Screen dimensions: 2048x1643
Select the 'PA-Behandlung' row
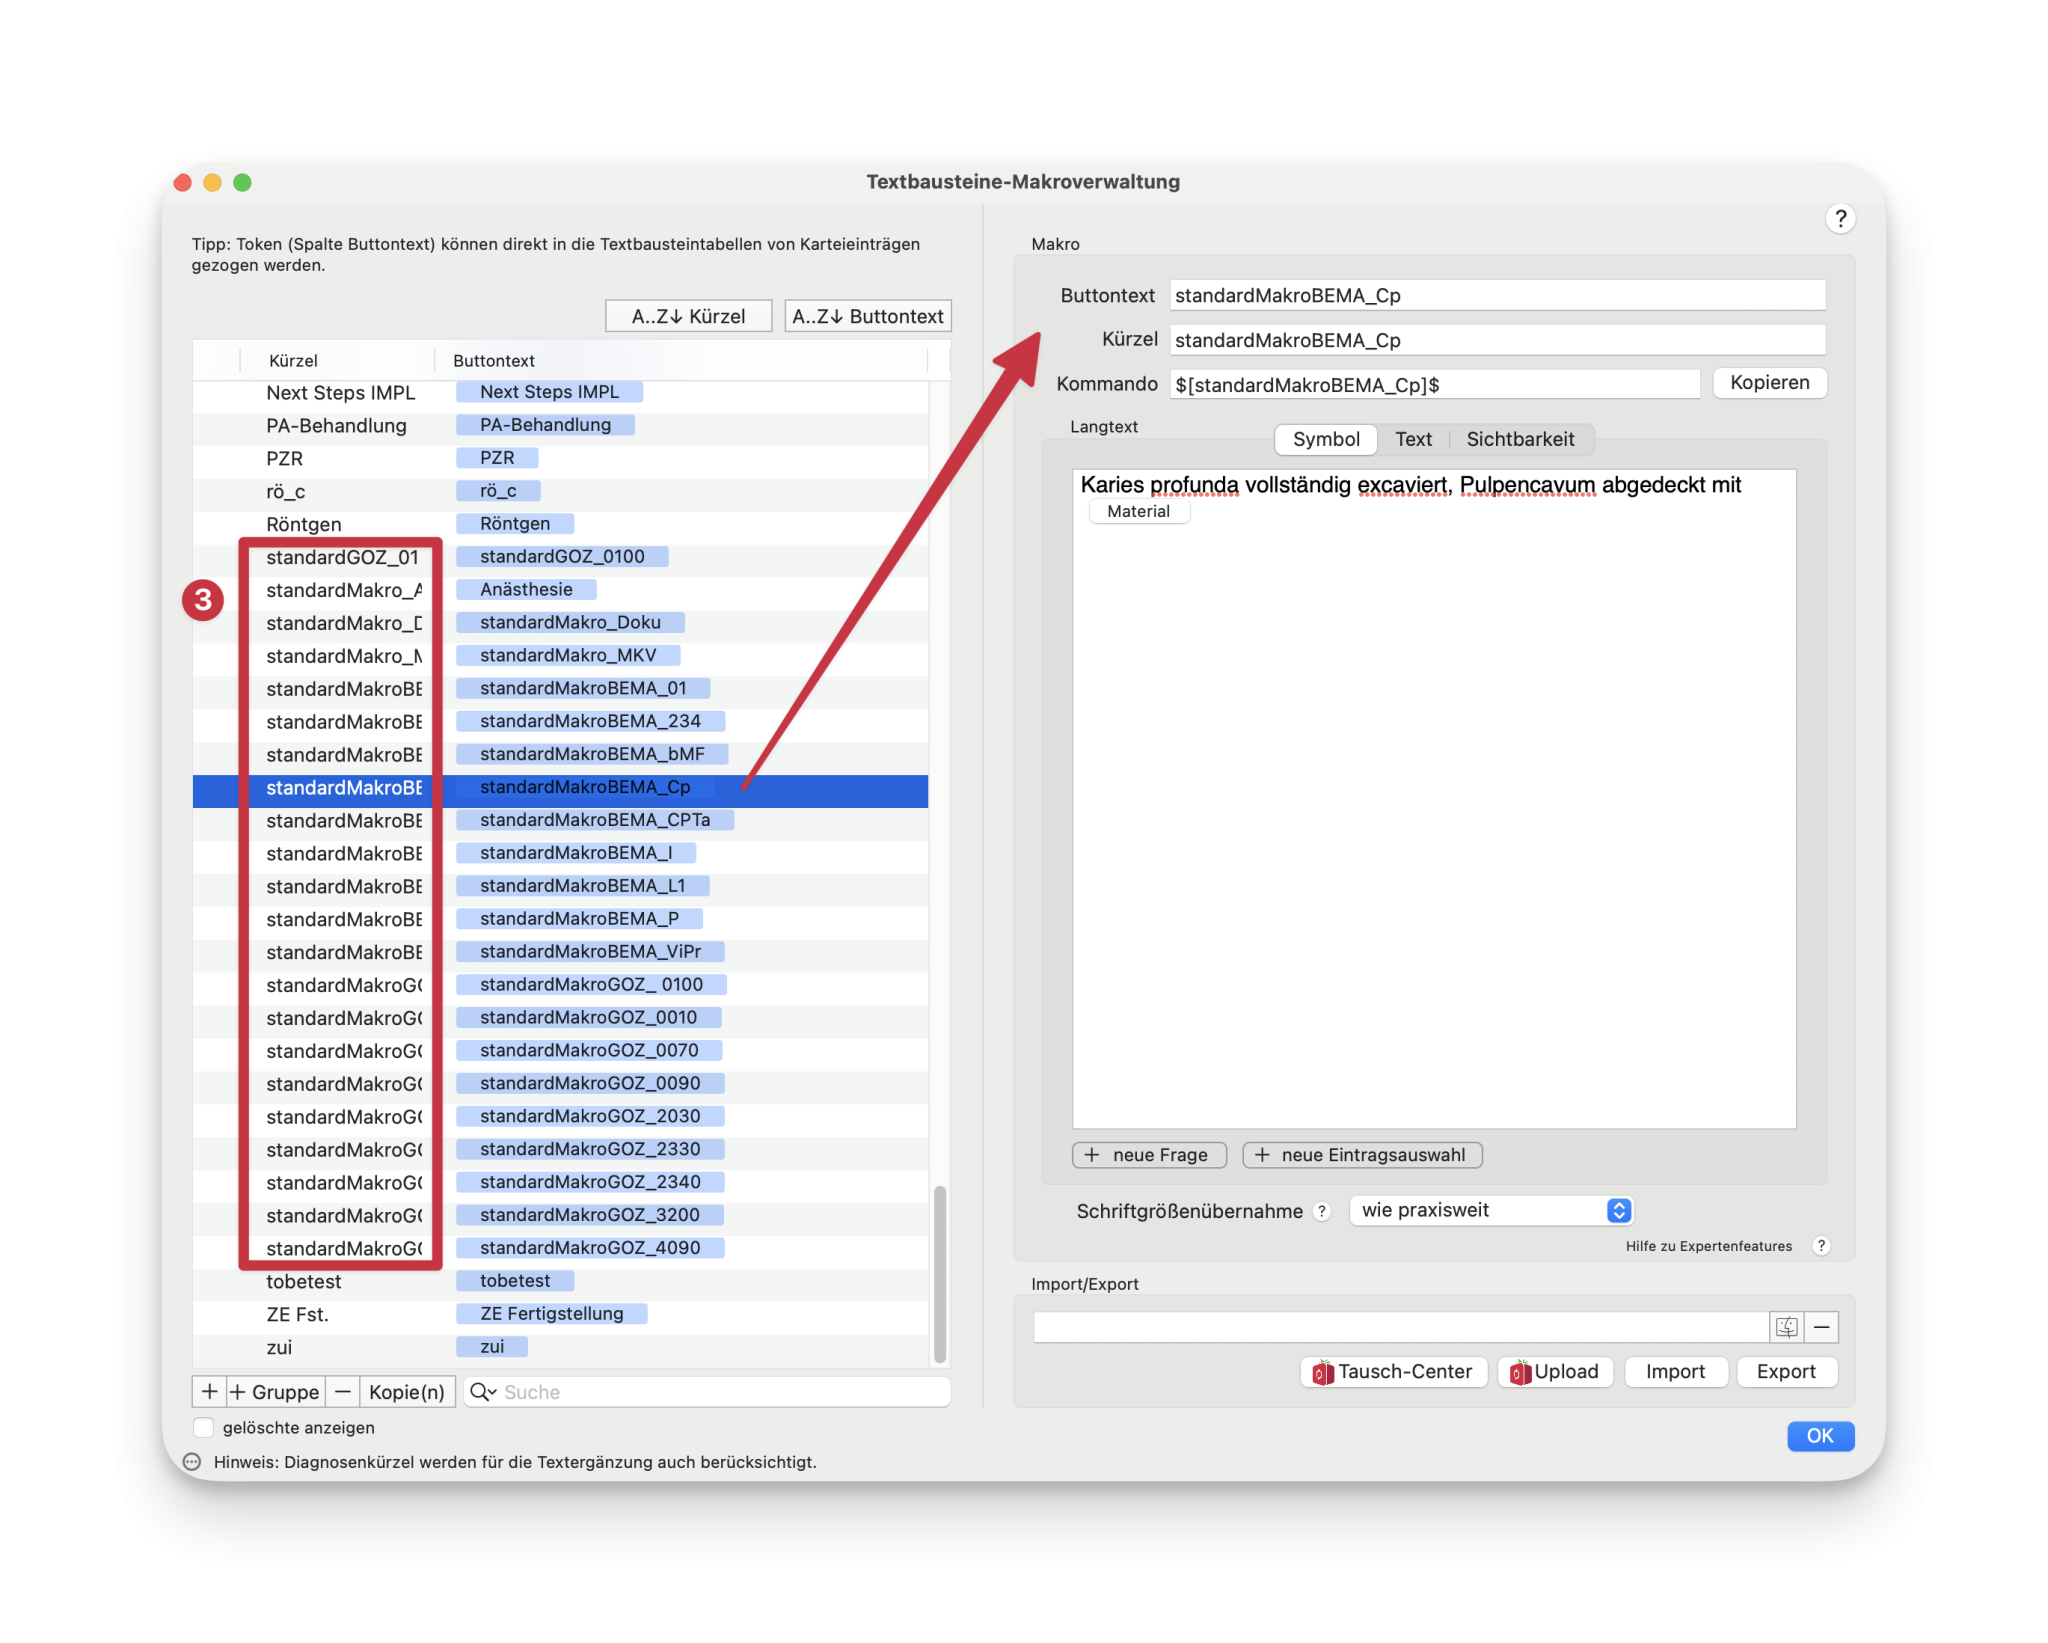click(560, 426)
